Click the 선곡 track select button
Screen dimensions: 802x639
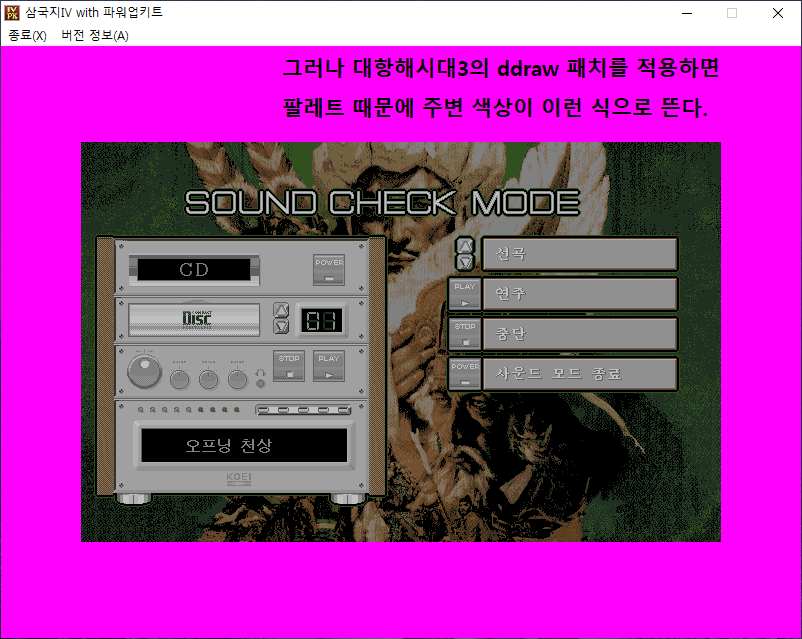click(580, 254)
